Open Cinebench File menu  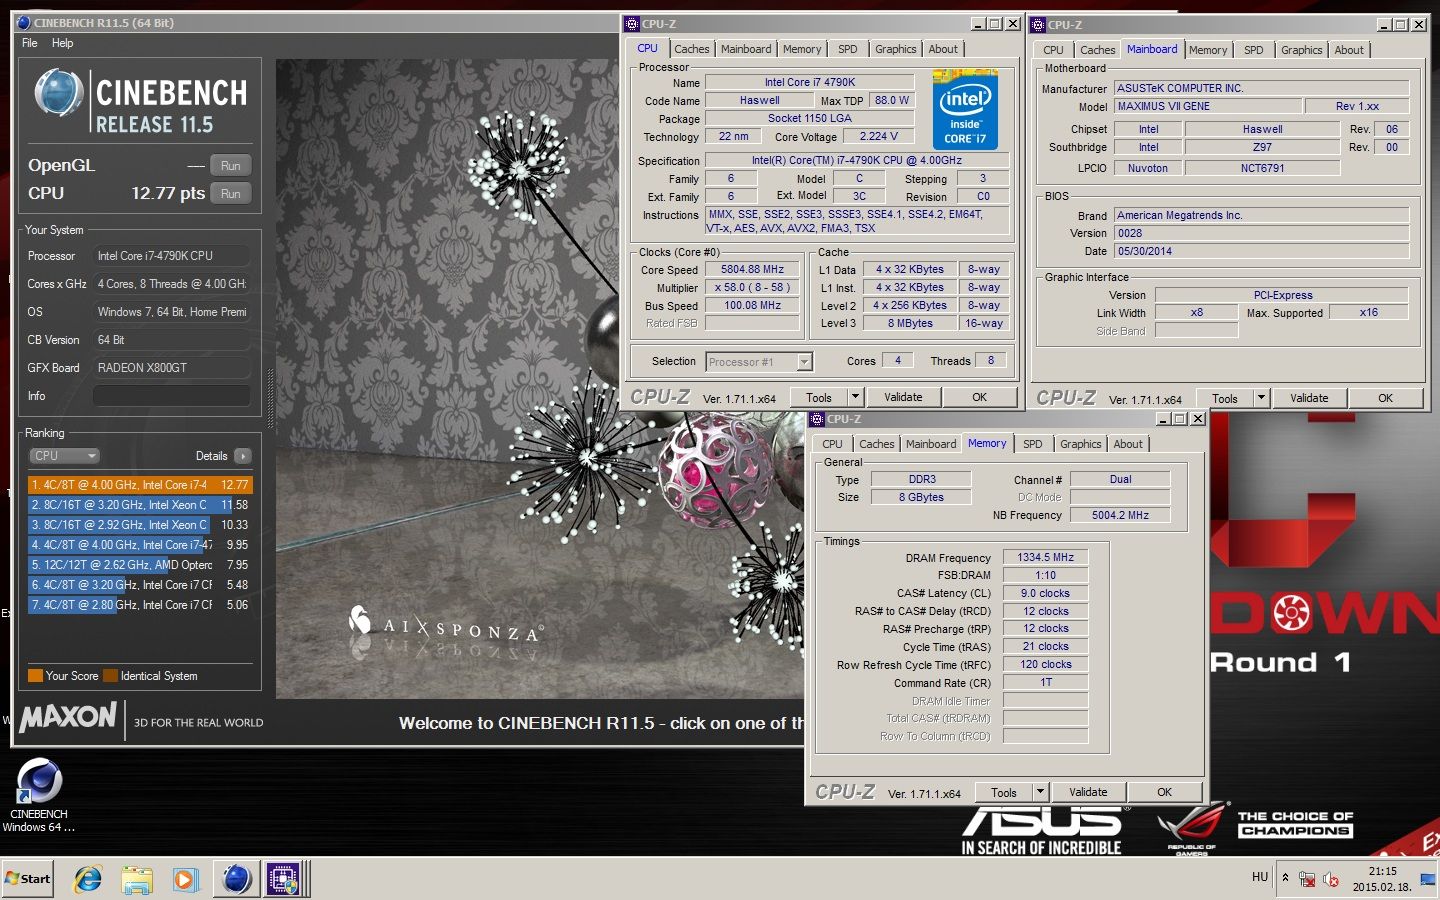pos(30,43)
